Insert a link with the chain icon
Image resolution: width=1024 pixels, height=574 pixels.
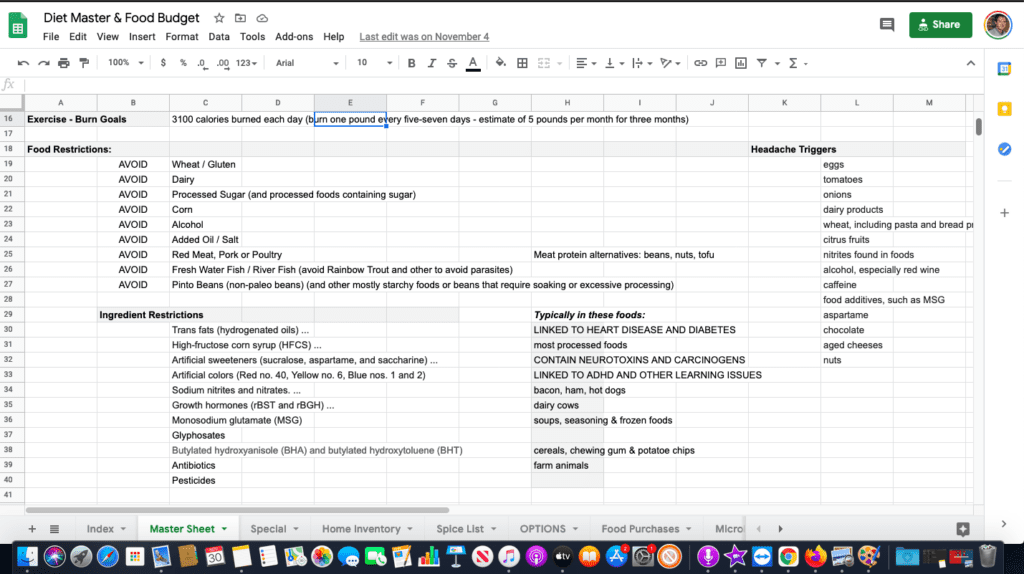(x=700, y=63)
